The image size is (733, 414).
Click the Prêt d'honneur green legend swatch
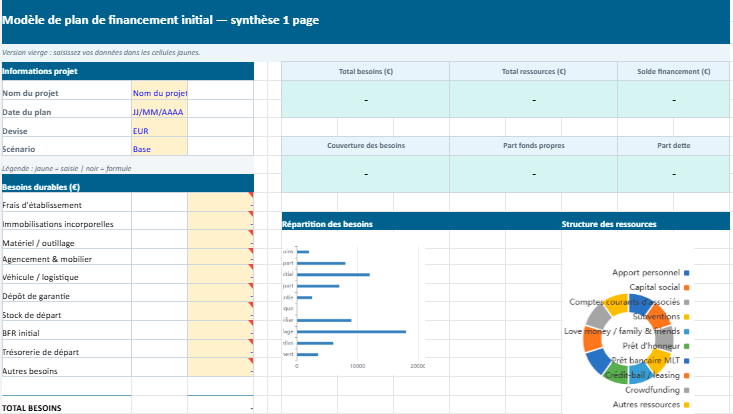pyautogui.click(x=688, y=346)
